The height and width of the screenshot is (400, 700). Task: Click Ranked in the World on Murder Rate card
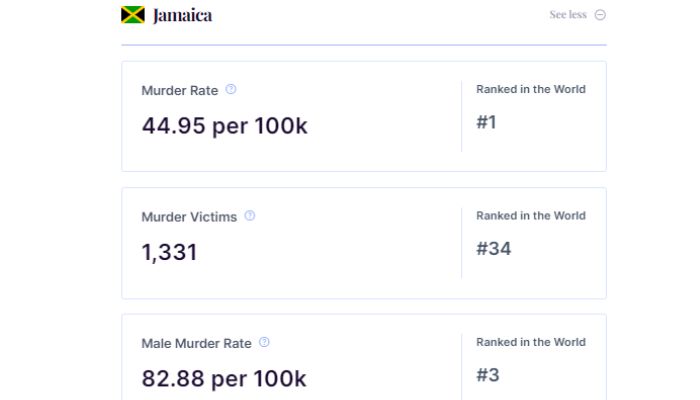pyautogui.click(x=531, y=89)
